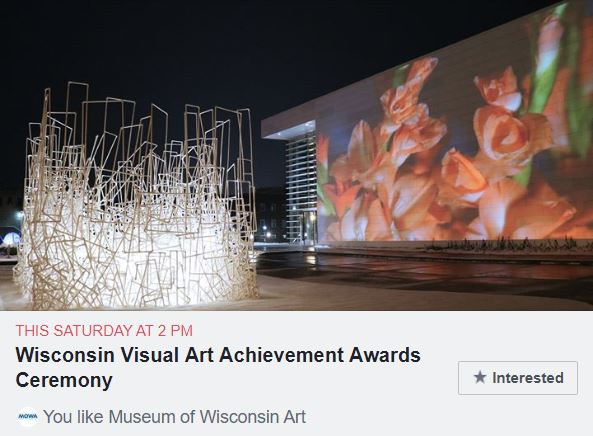Click the "You like" text

73,417
